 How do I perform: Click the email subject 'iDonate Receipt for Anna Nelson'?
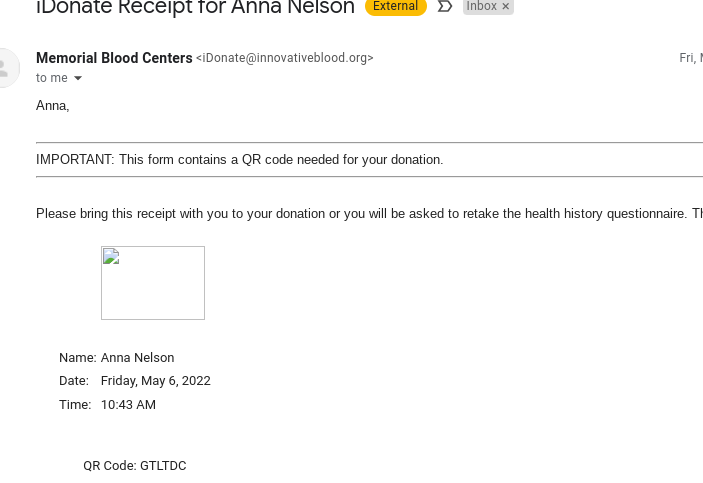(195, 8)
